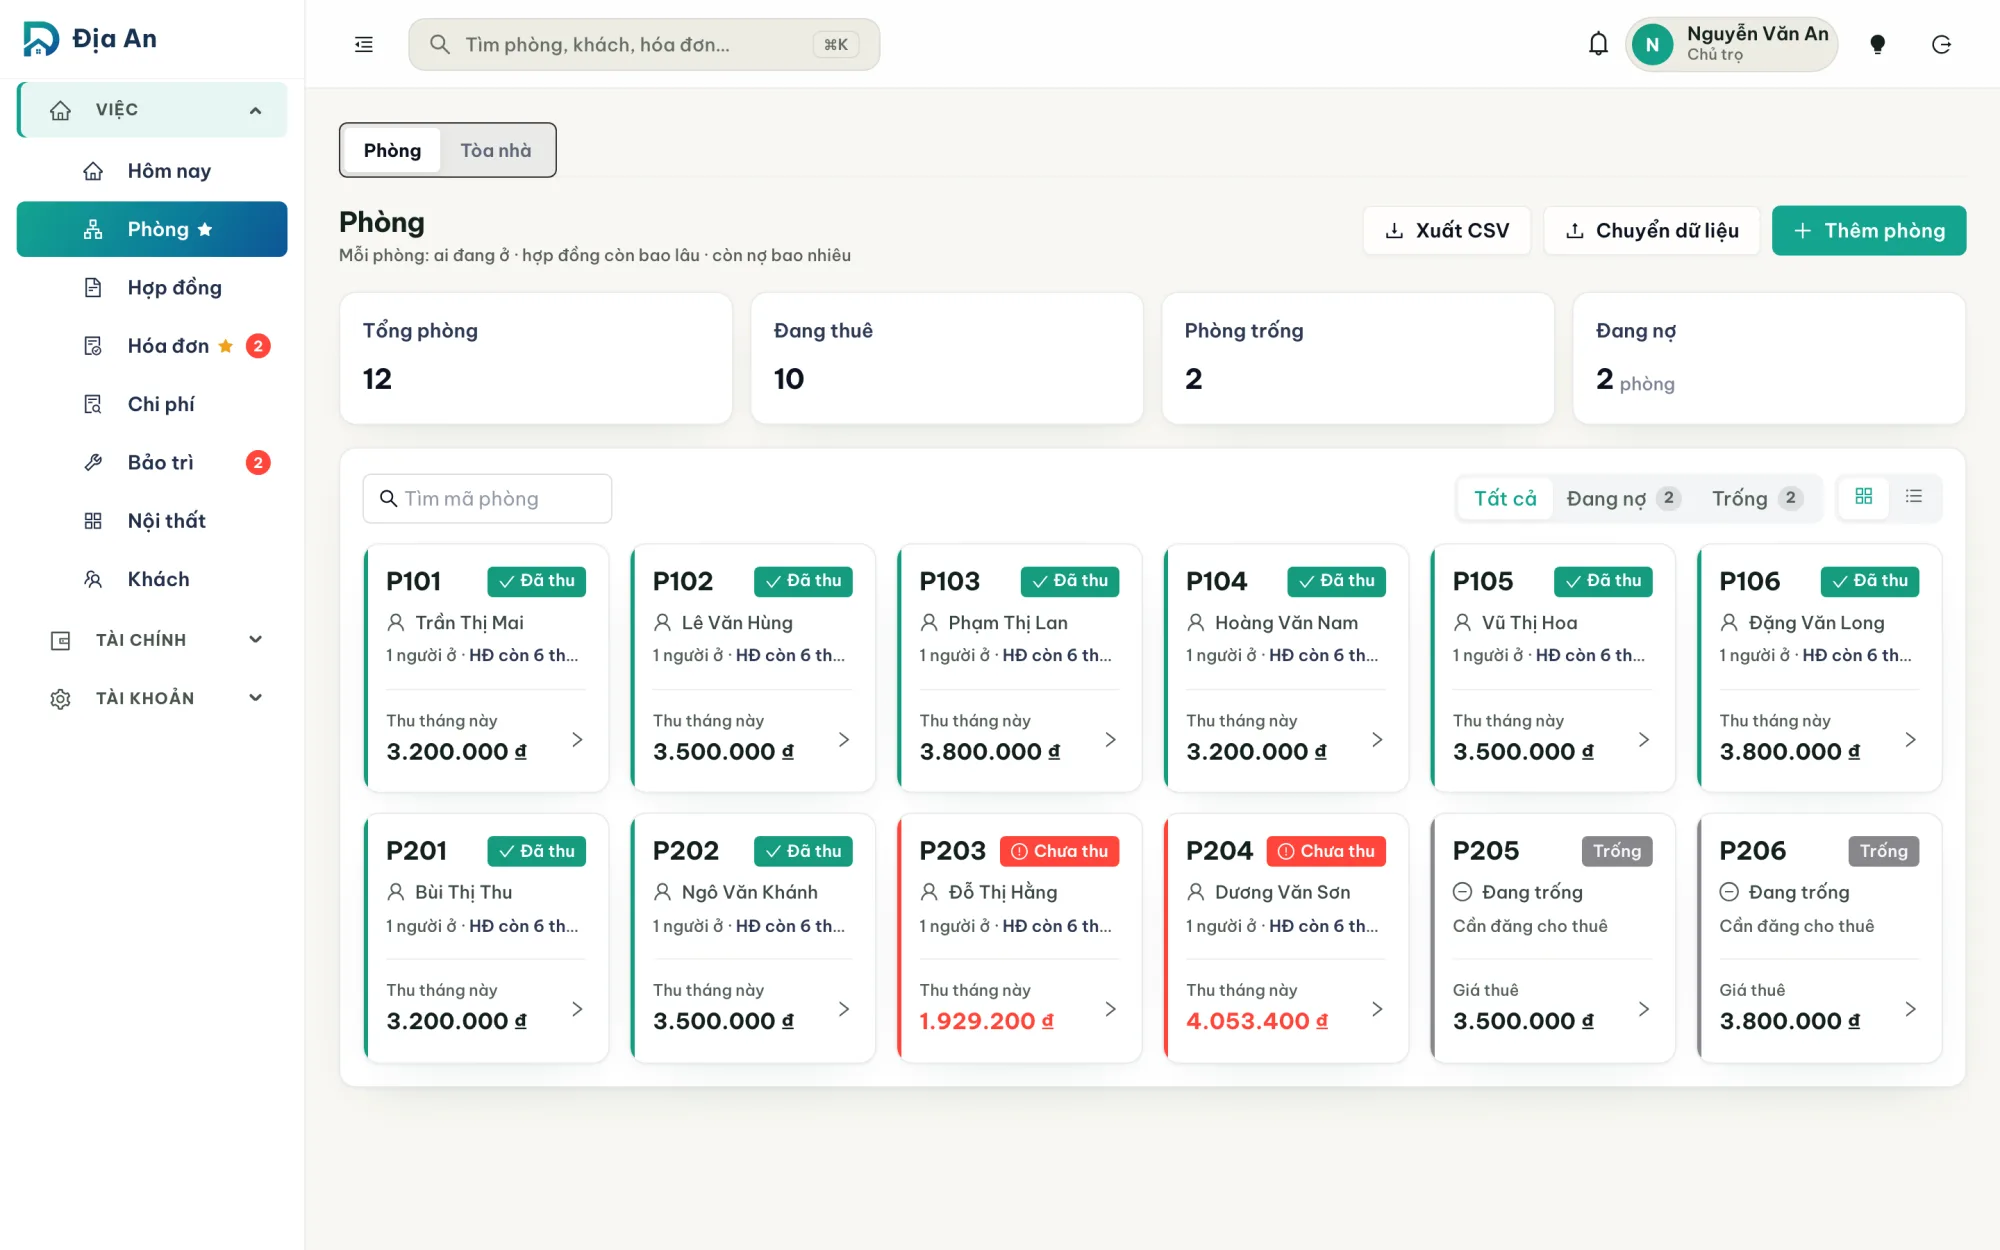Click the ⌘K shortcut badge
Screen dimensions: 2000x1250
tap(836, 44)
